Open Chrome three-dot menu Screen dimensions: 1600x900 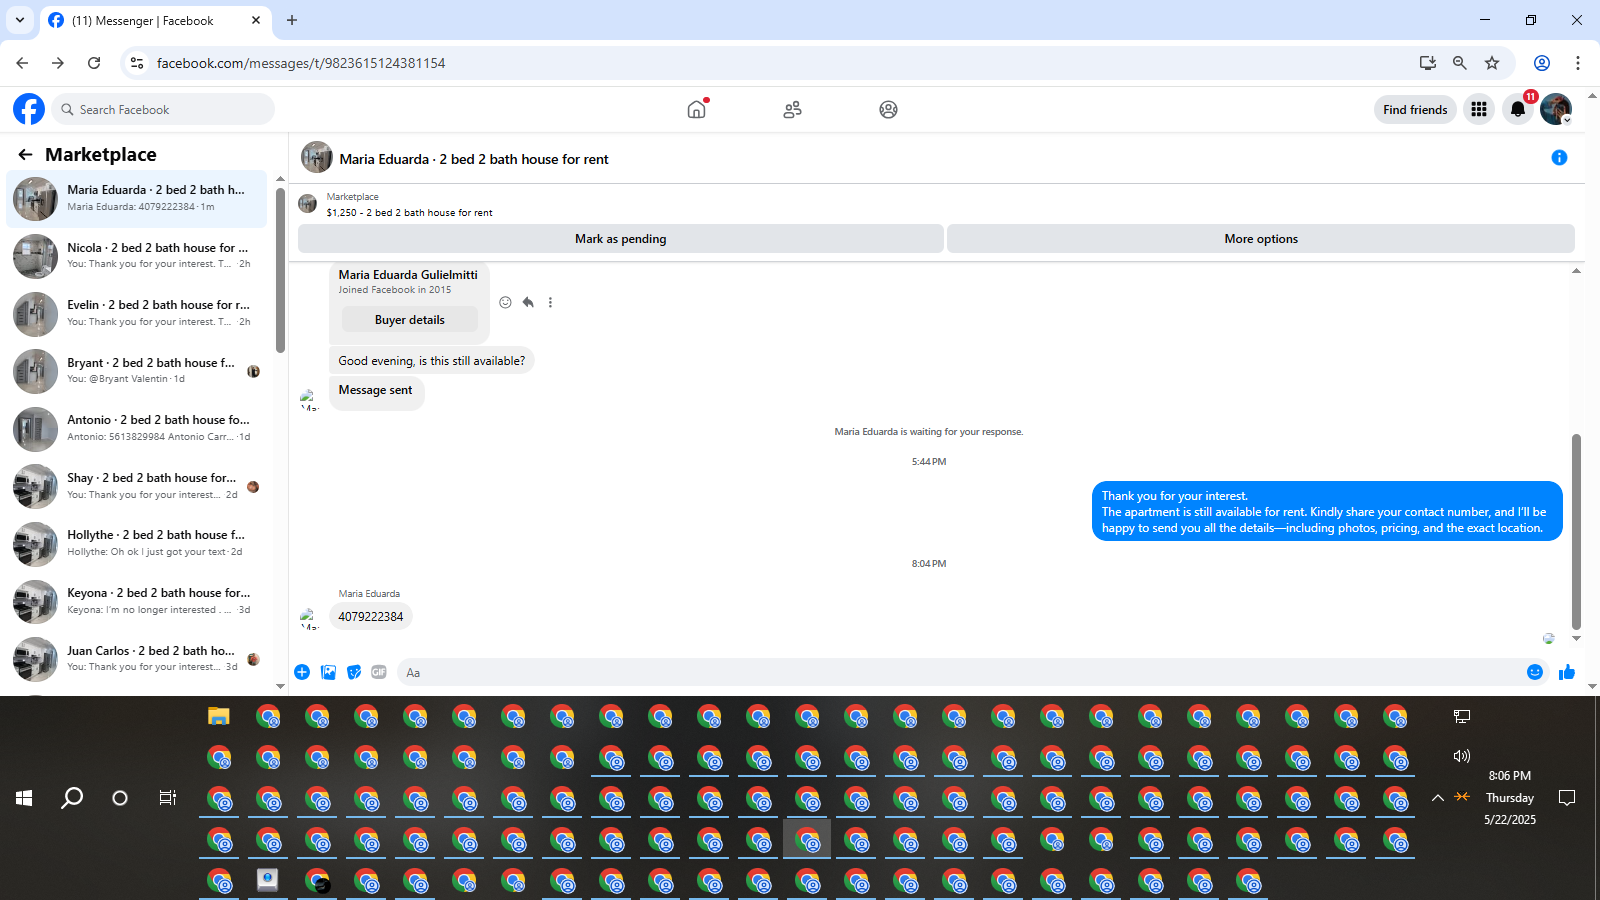click(1578, 63)
